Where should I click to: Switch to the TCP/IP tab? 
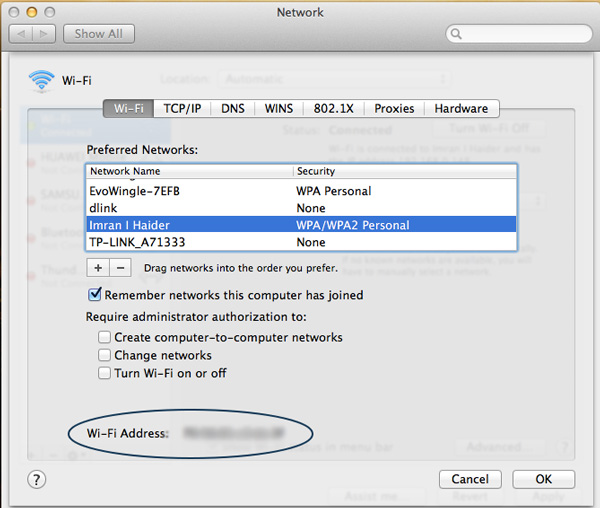tap(182, 109)
